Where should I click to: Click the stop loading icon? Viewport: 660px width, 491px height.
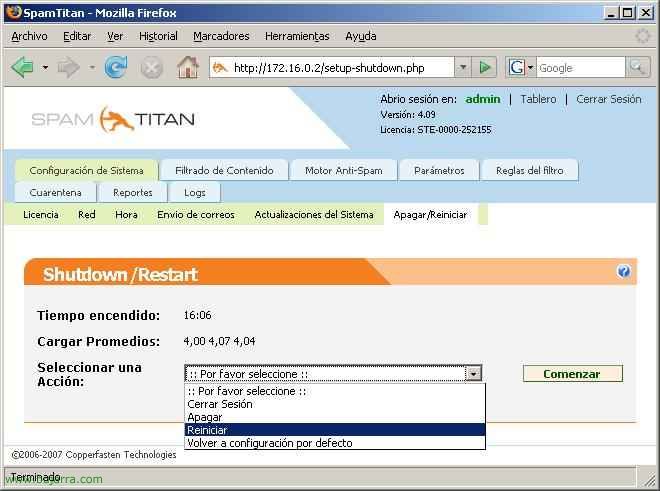[152, 67]
